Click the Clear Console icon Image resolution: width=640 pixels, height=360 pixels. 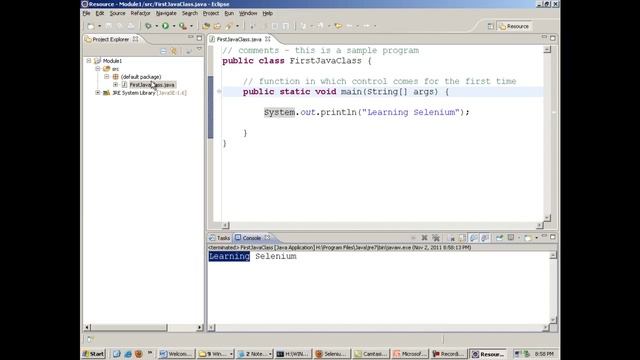point(451,238)
